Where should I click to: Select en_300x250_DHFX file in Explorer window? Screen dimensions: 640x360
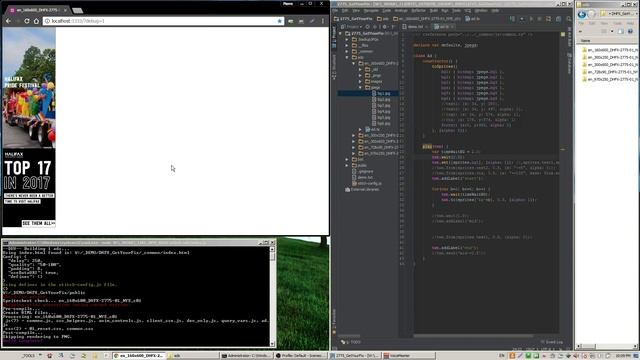[x=610, y=57]
